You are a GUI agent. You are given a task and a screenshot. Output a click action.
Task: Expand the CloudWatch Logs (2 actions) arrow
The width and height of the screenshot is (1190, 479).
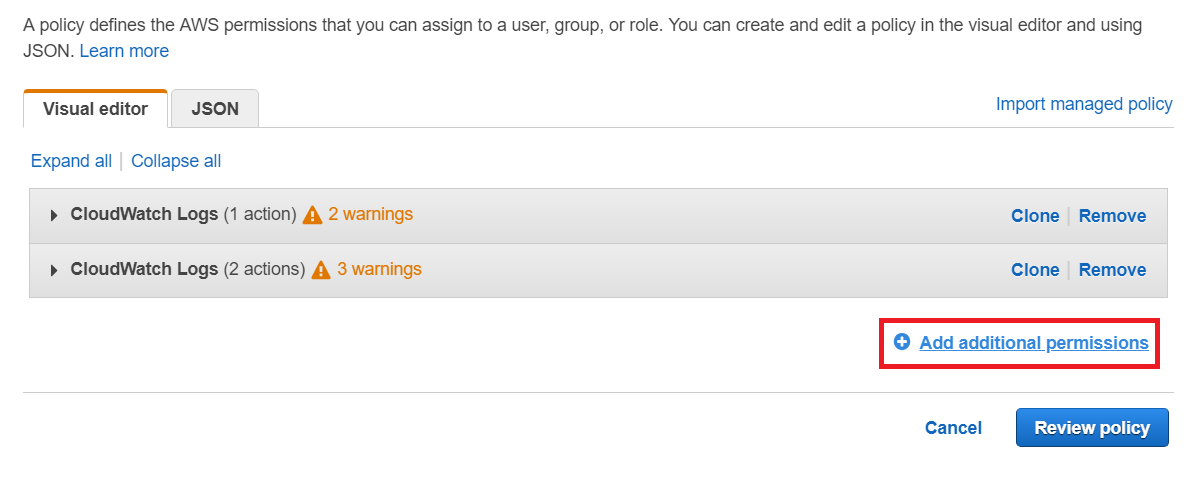pos(53,270)
